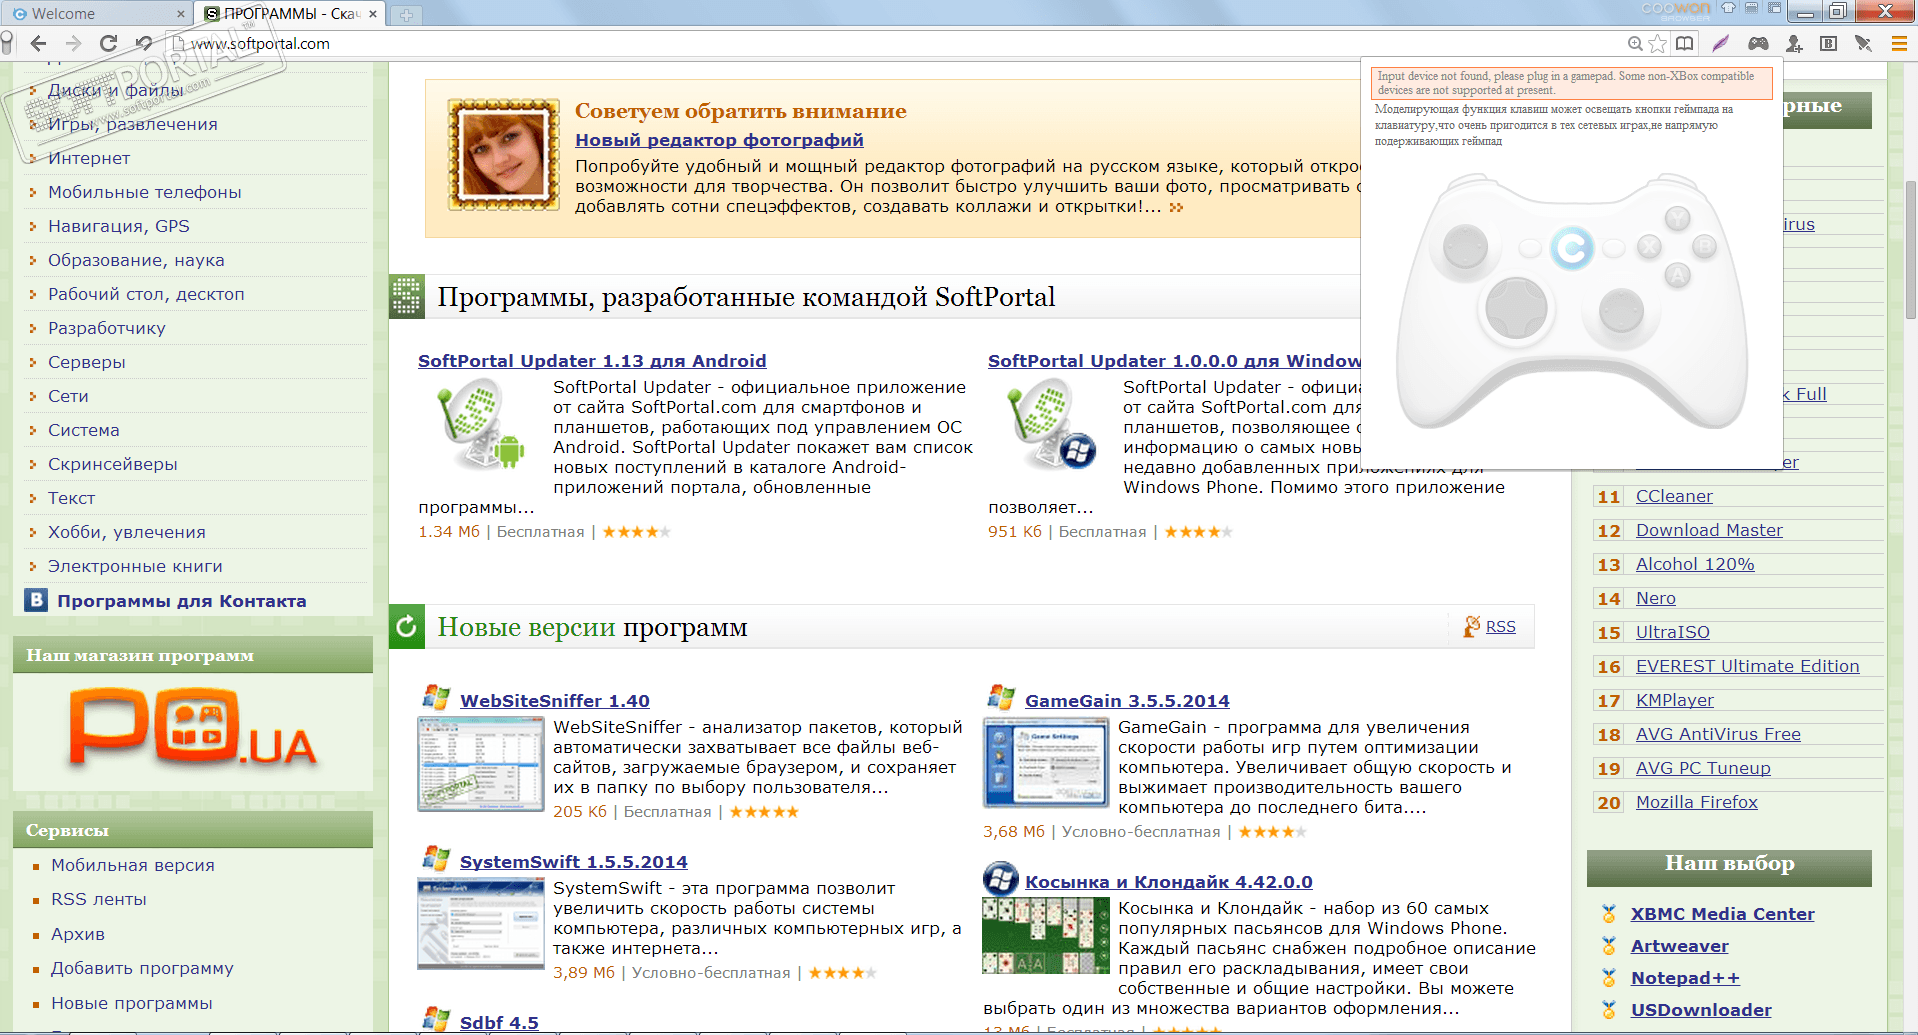This screenshot has width=1918, height=1035.
Task: Click the WebSiteSniffer screenshot thumbnail
Action: 481,764
